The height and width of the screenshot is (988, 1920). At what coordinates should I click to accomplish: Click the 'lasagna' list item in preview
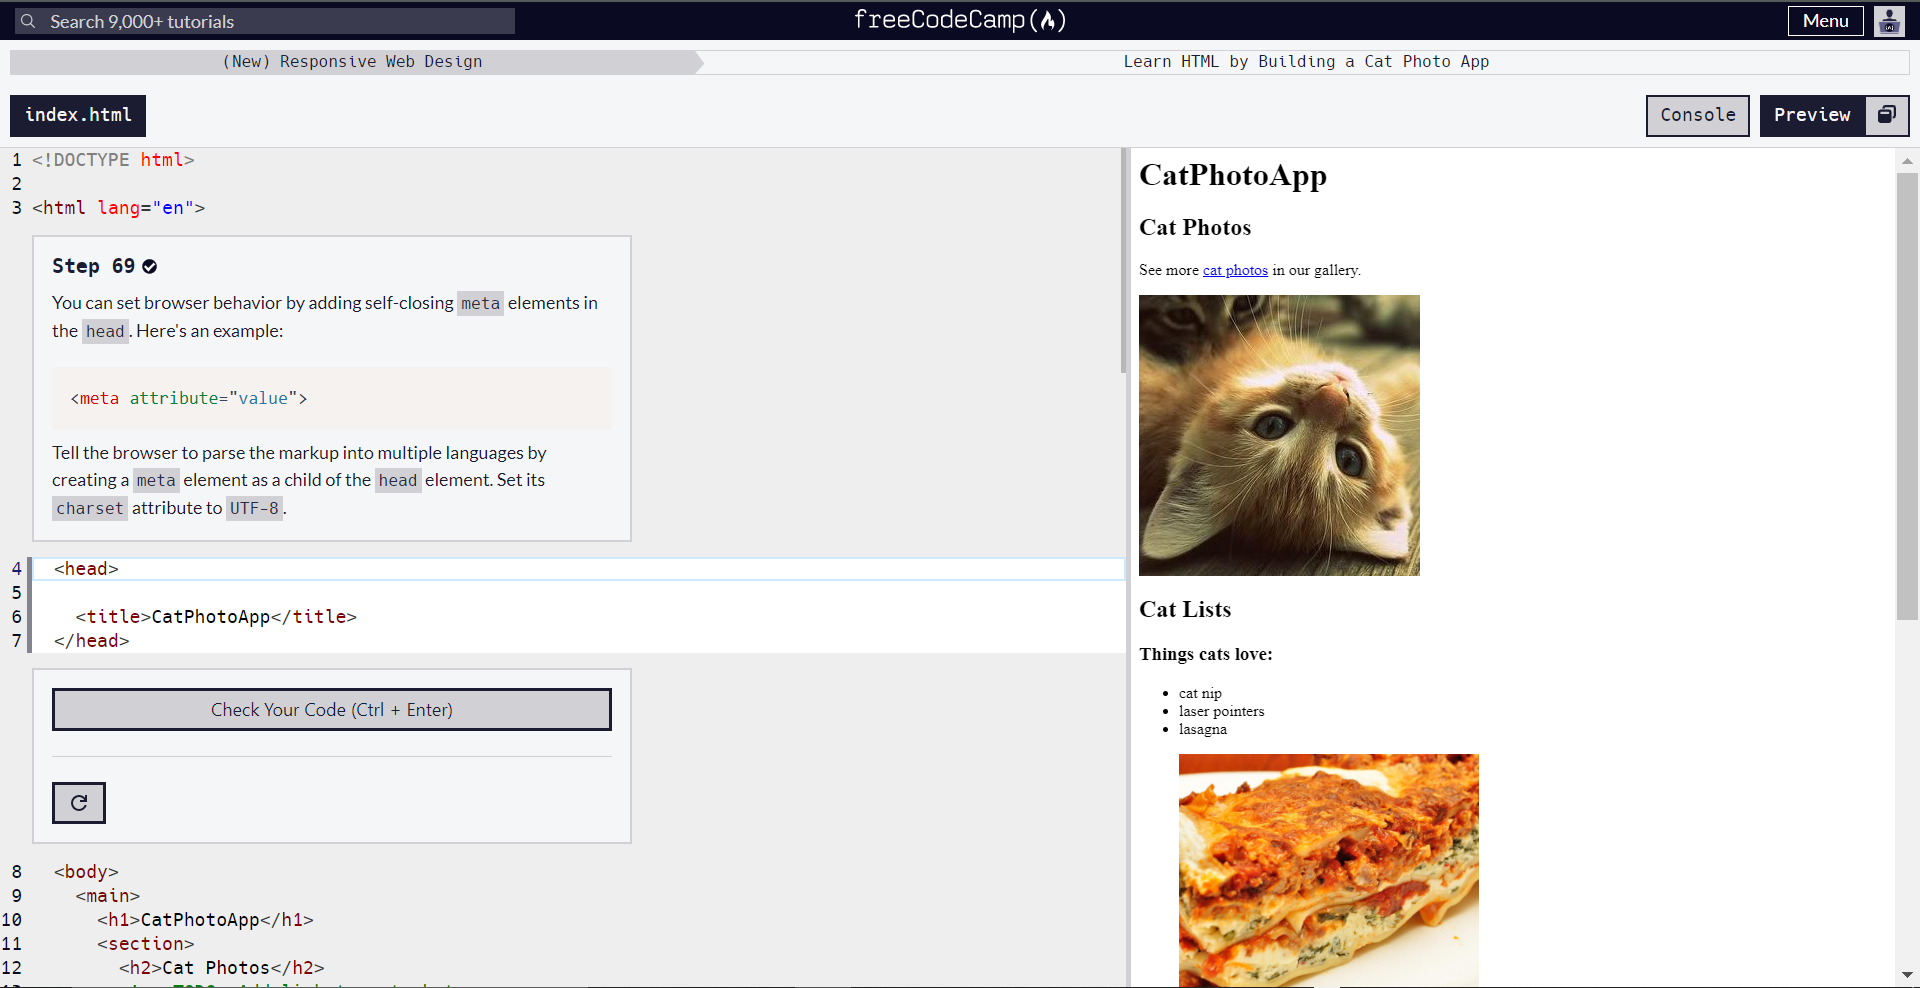pos(1203,729)
